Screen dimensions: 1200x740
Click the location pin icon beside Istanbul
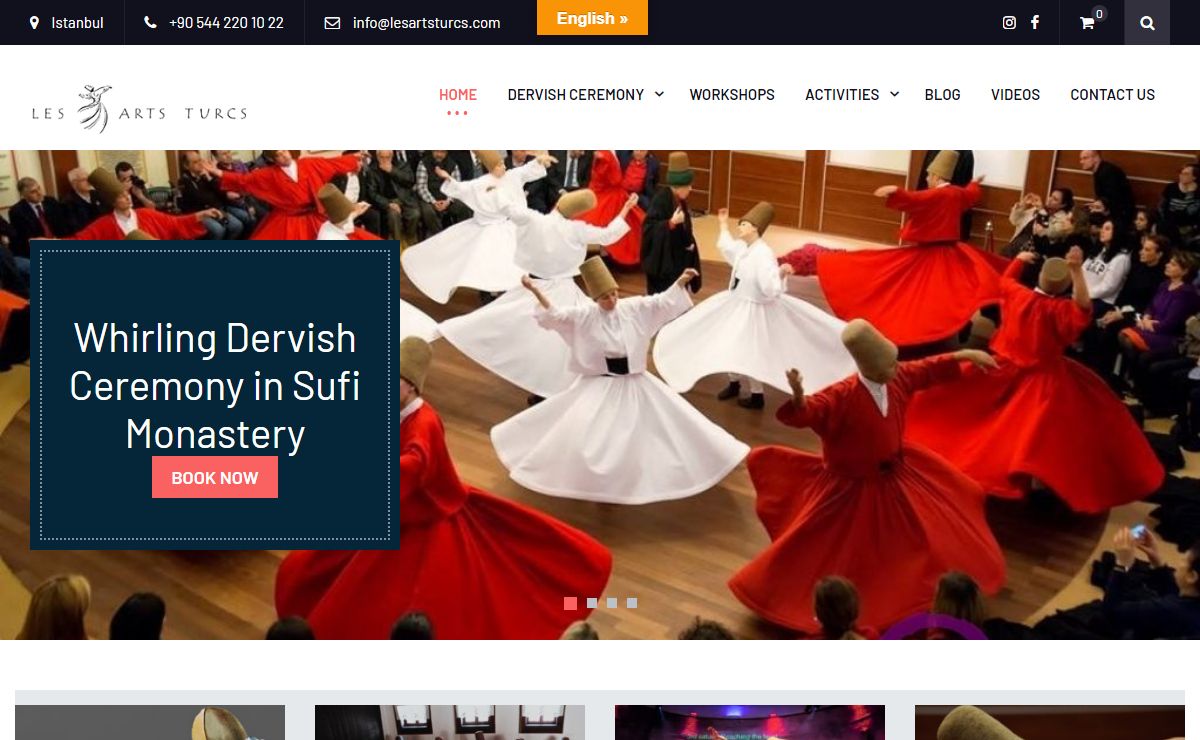[x=35, y=22]
